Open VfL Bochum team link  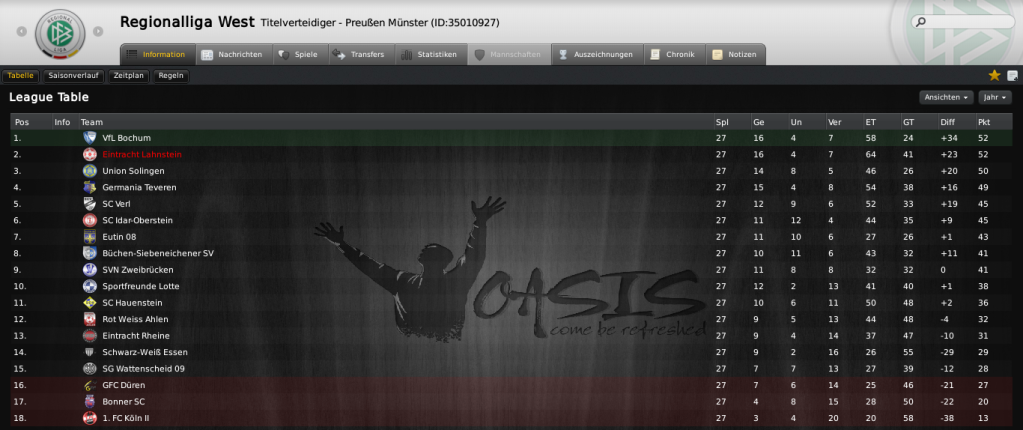coord(127,138)
